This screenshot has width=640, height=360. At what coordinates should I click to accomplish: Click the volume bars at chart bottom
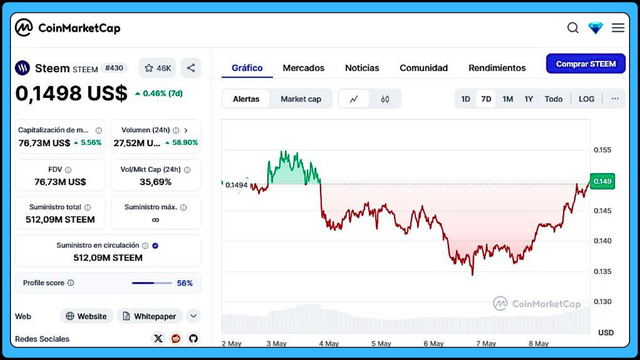[406, 320]
